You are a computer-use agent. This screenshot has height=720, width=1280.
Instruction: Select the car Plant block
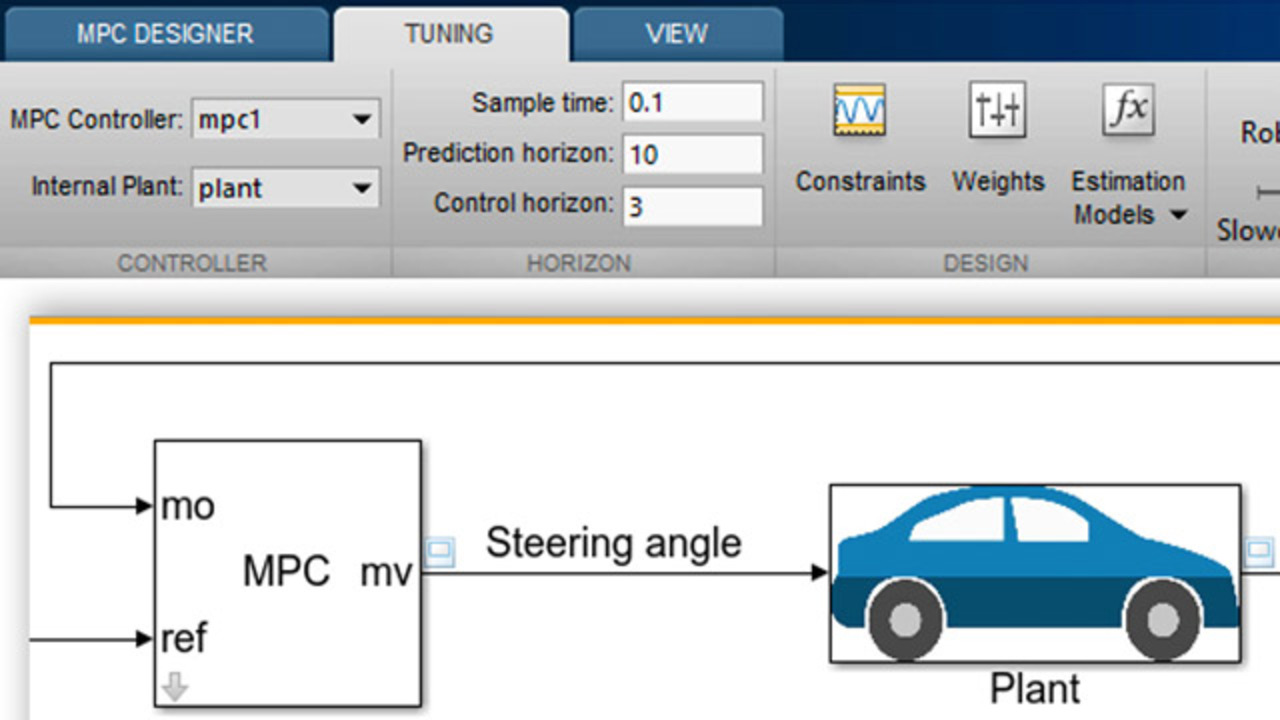[x=1035, y=573]
